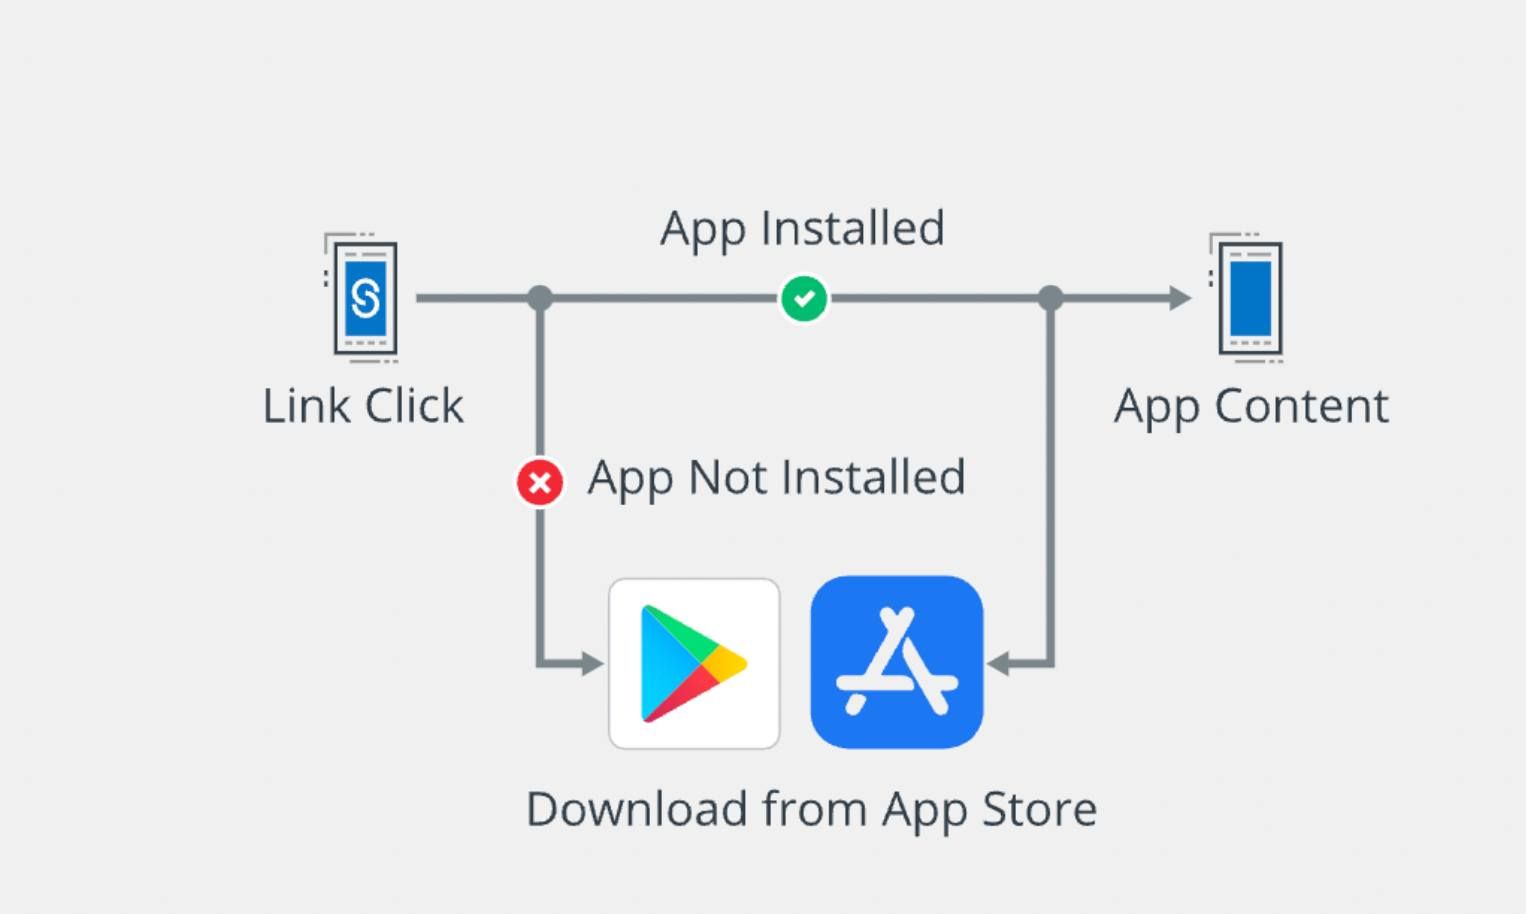Image resolution: width=1526 pixels, height=914 pixels.
Task: Click the arrowhead pointing to Google Play
Action: [x=592, y=662]
